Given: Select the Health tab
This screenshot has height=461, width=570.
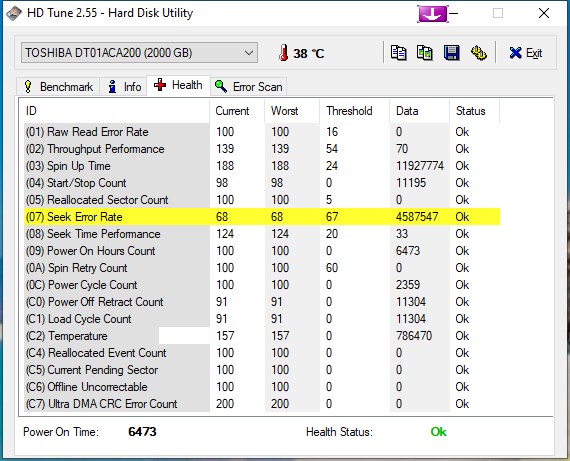Looking at the screenshot, I should tap(178, 85).
